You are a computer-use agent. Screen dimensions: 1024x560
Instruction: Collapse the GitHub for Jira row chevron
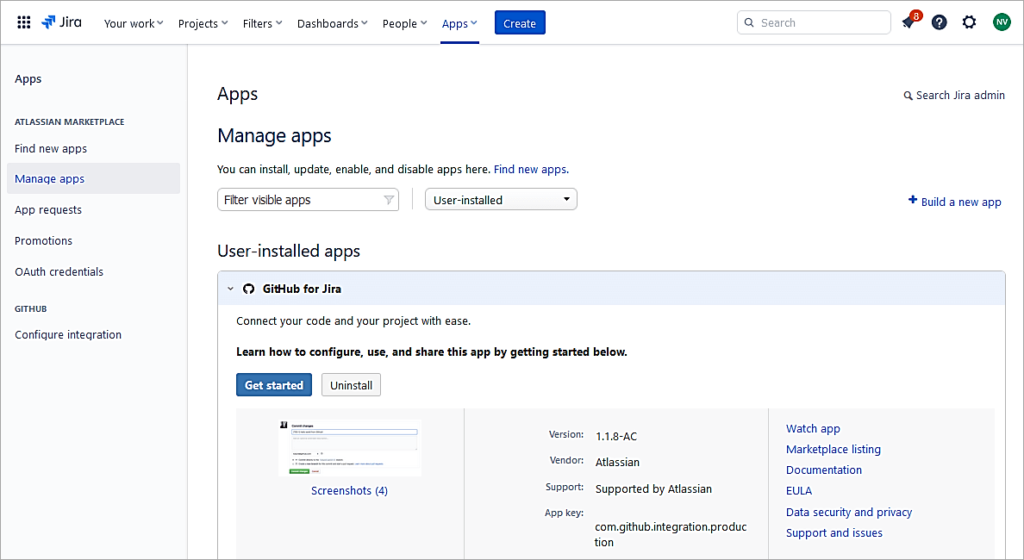pyautogui.click(x=231, y=288)
